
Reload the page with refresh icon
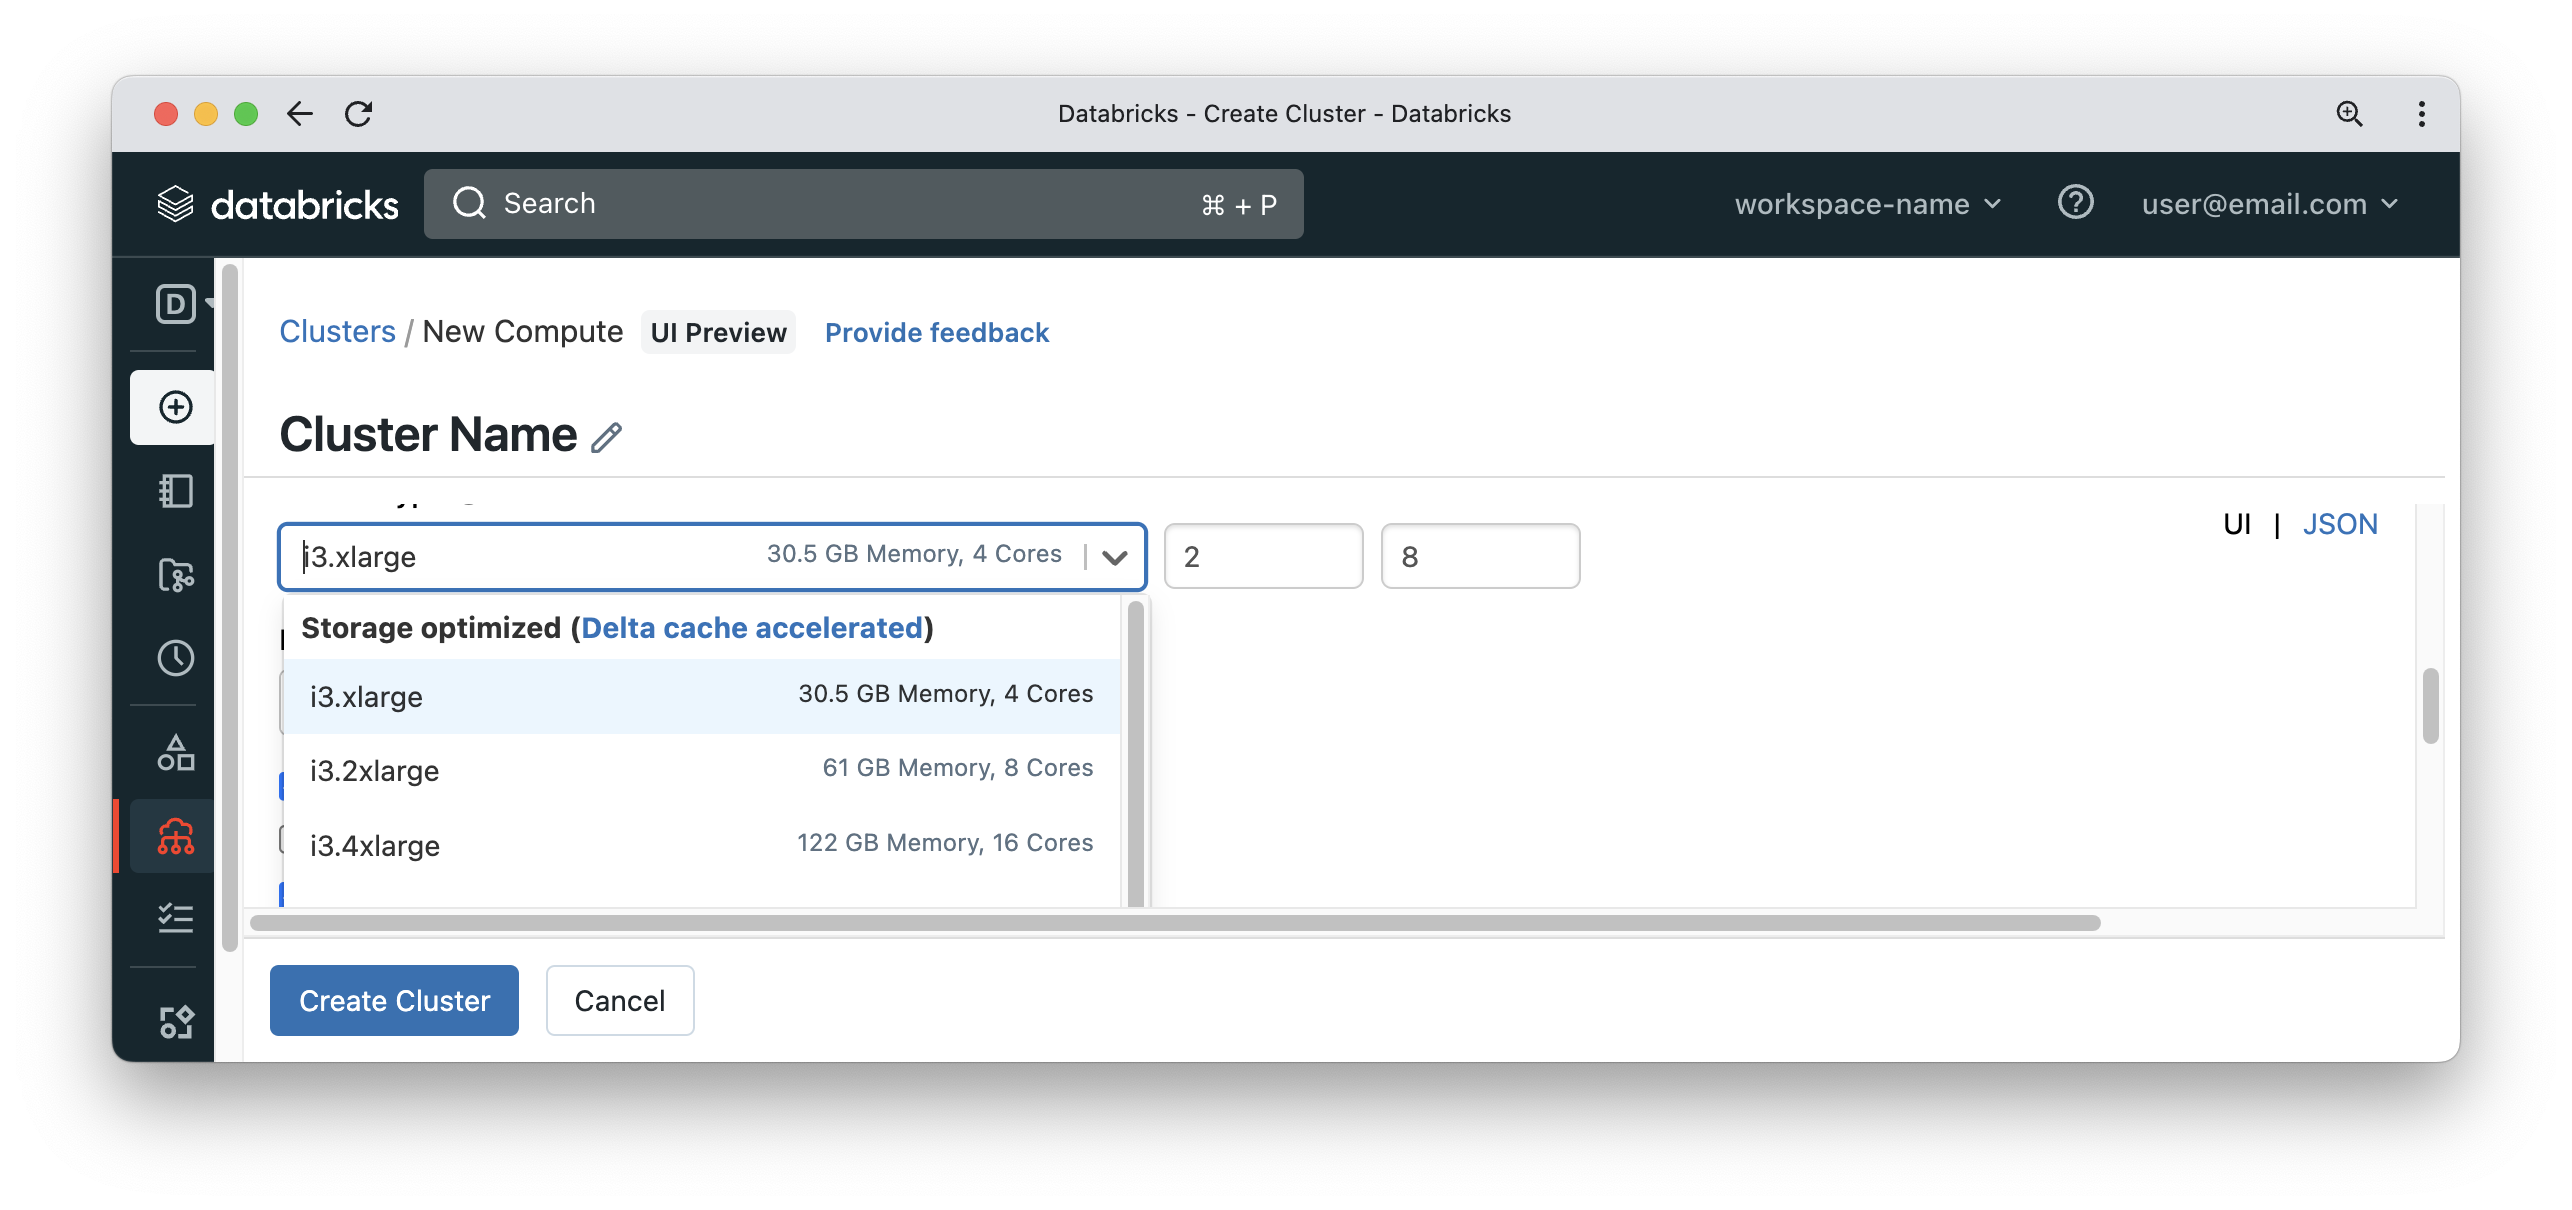[358, 114]
